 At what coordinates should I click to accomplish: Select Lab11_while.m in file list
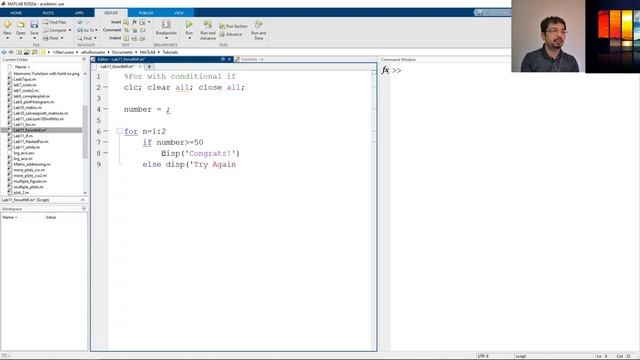click(27, 147)
